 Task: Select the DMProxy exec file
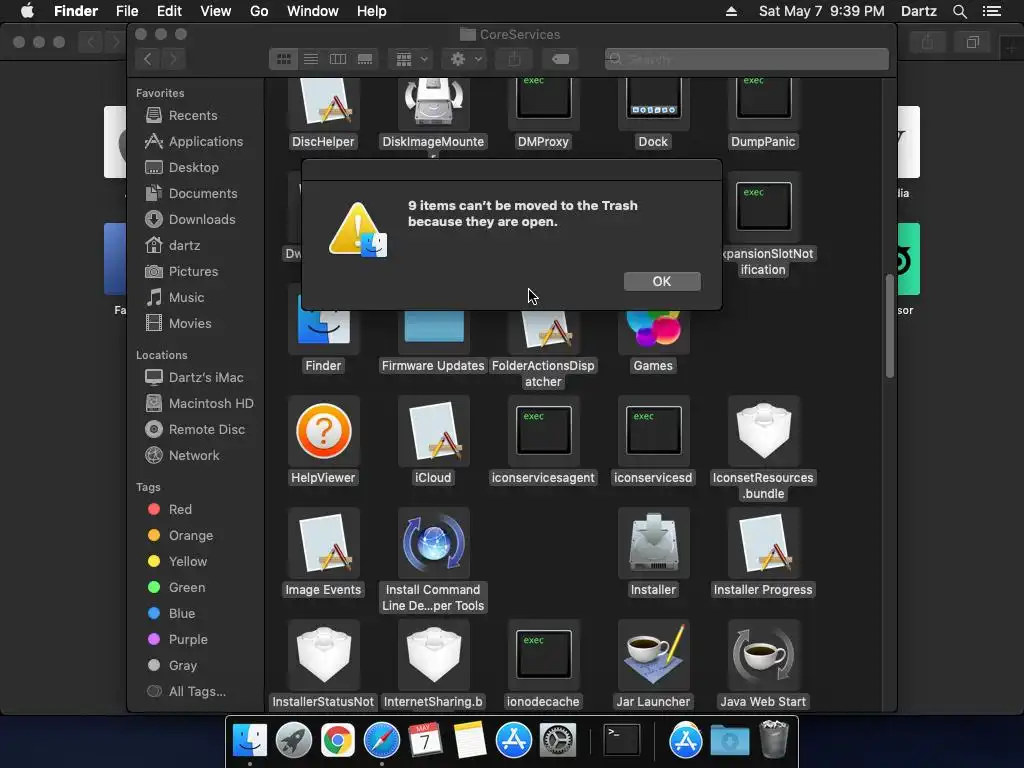click(543, 98)
